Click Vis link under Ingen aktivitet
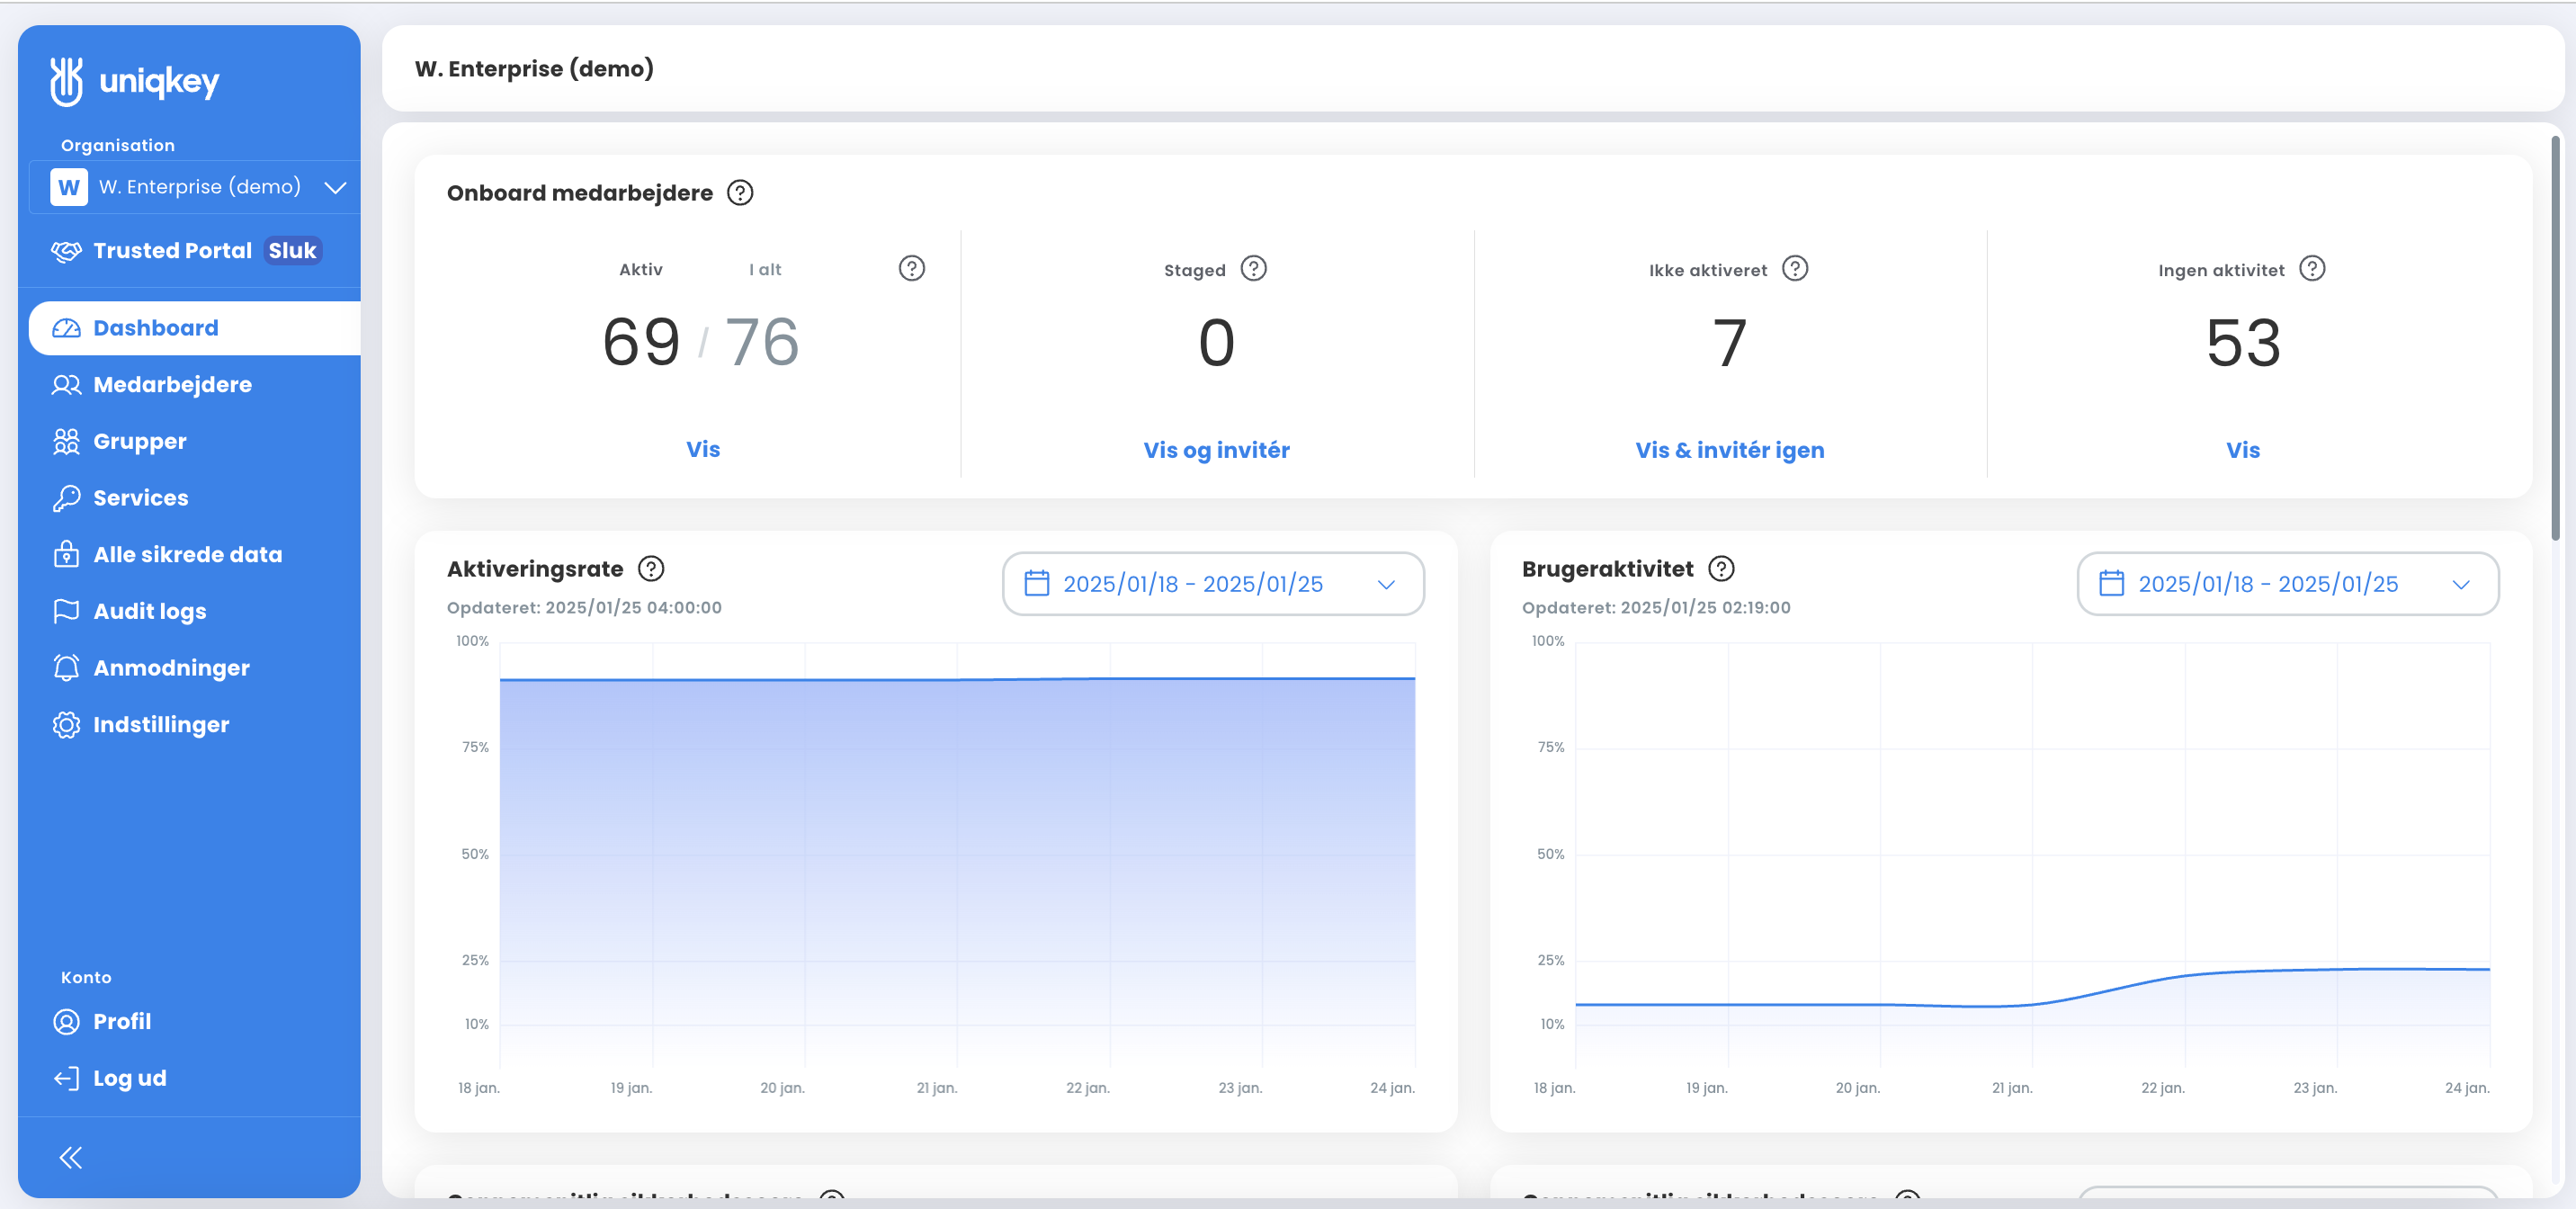 [2243, 451]
